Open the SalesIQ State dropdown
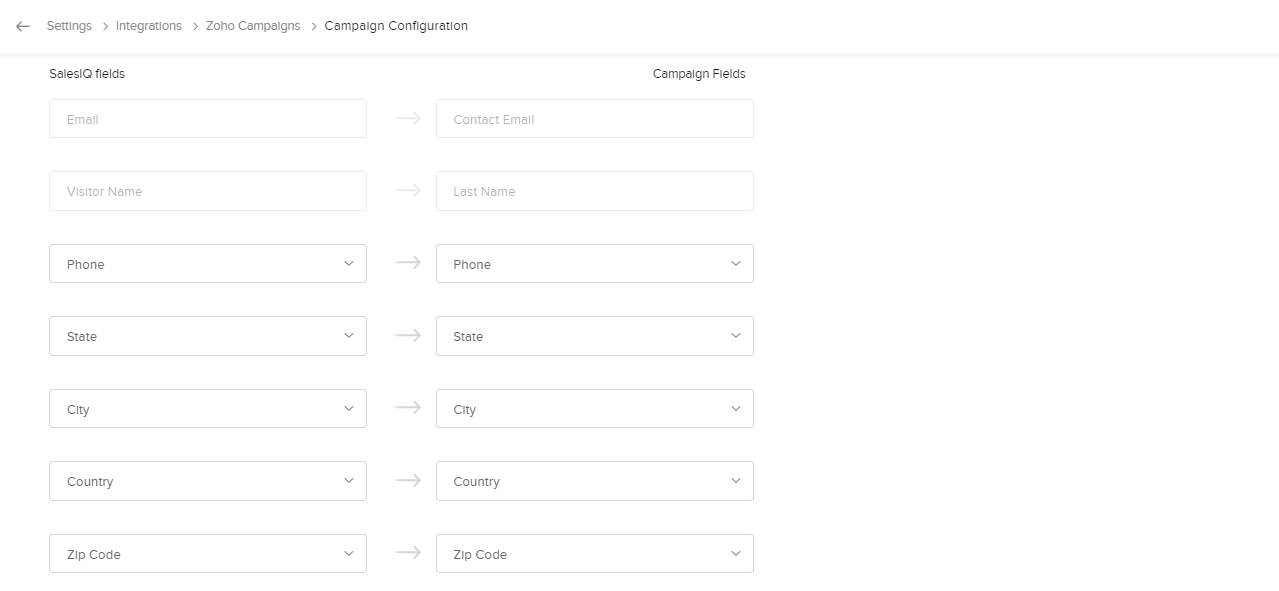 click(x=207, y=336)
